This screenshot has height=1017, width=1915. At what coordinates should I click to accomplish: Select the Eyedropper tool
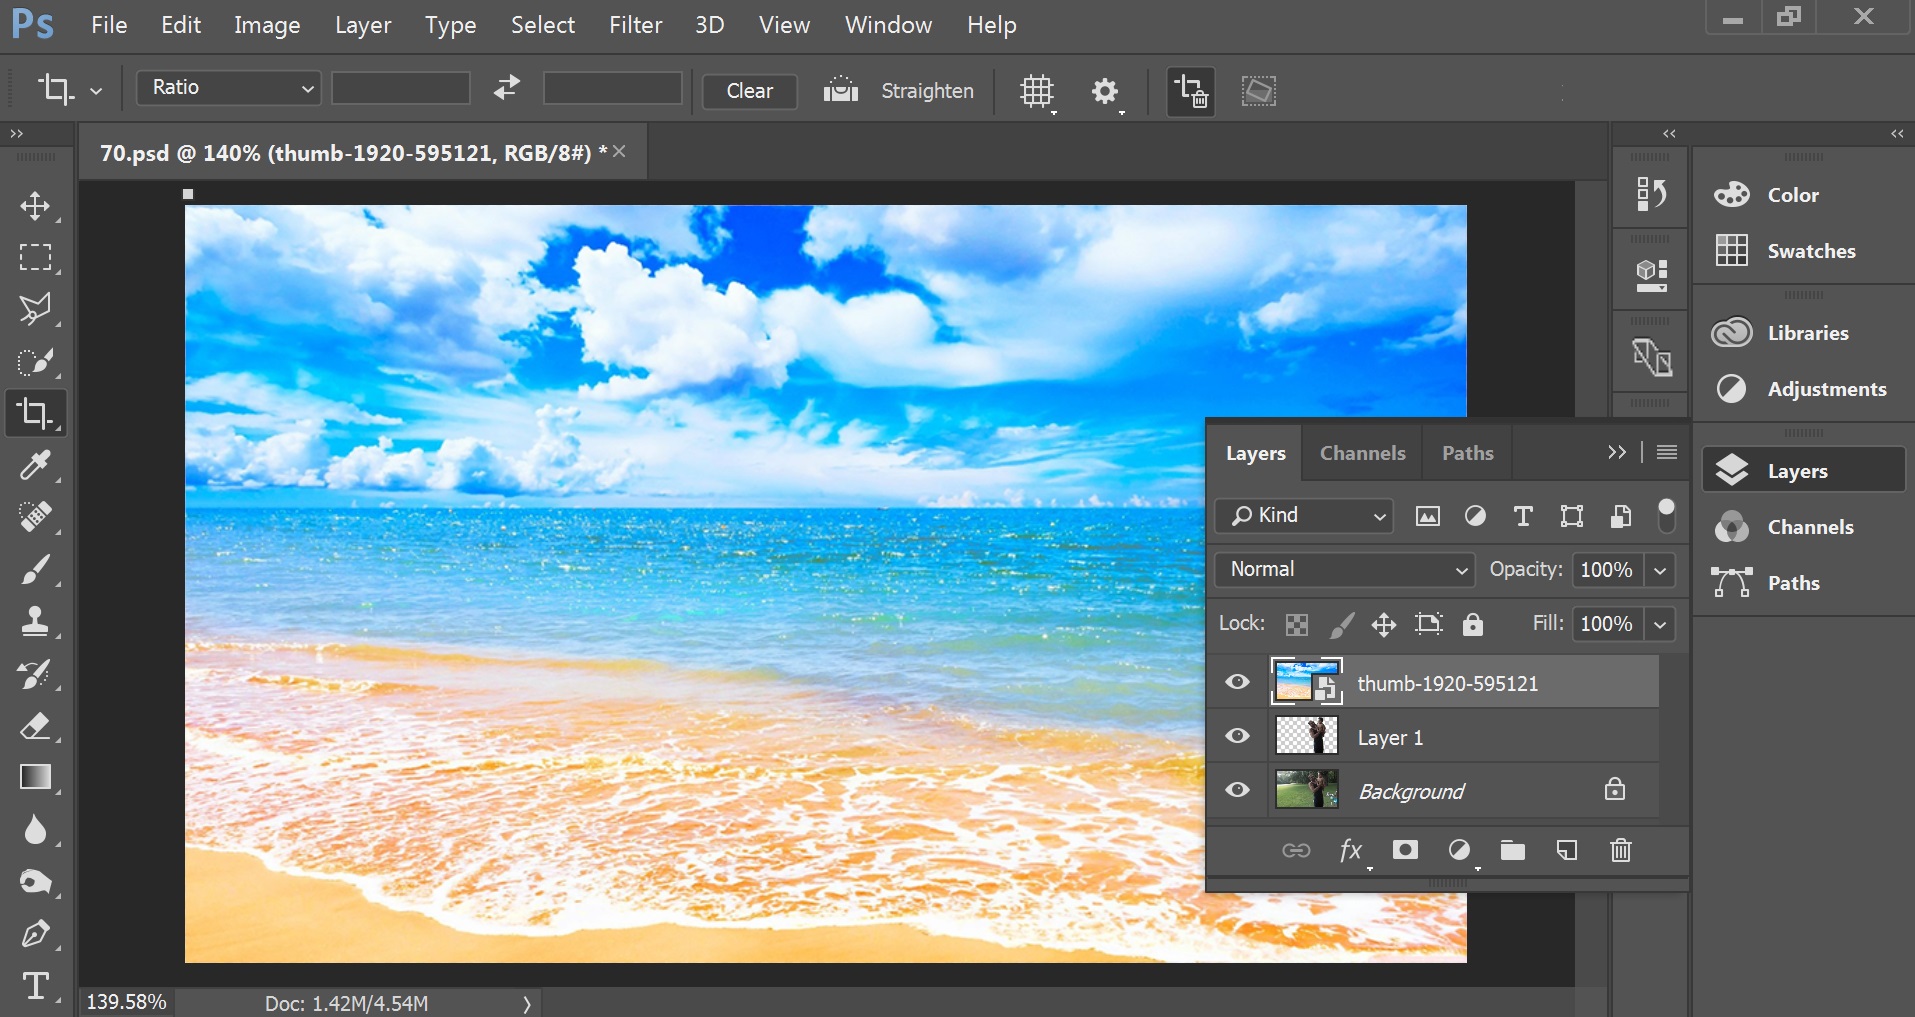point(36,465)
